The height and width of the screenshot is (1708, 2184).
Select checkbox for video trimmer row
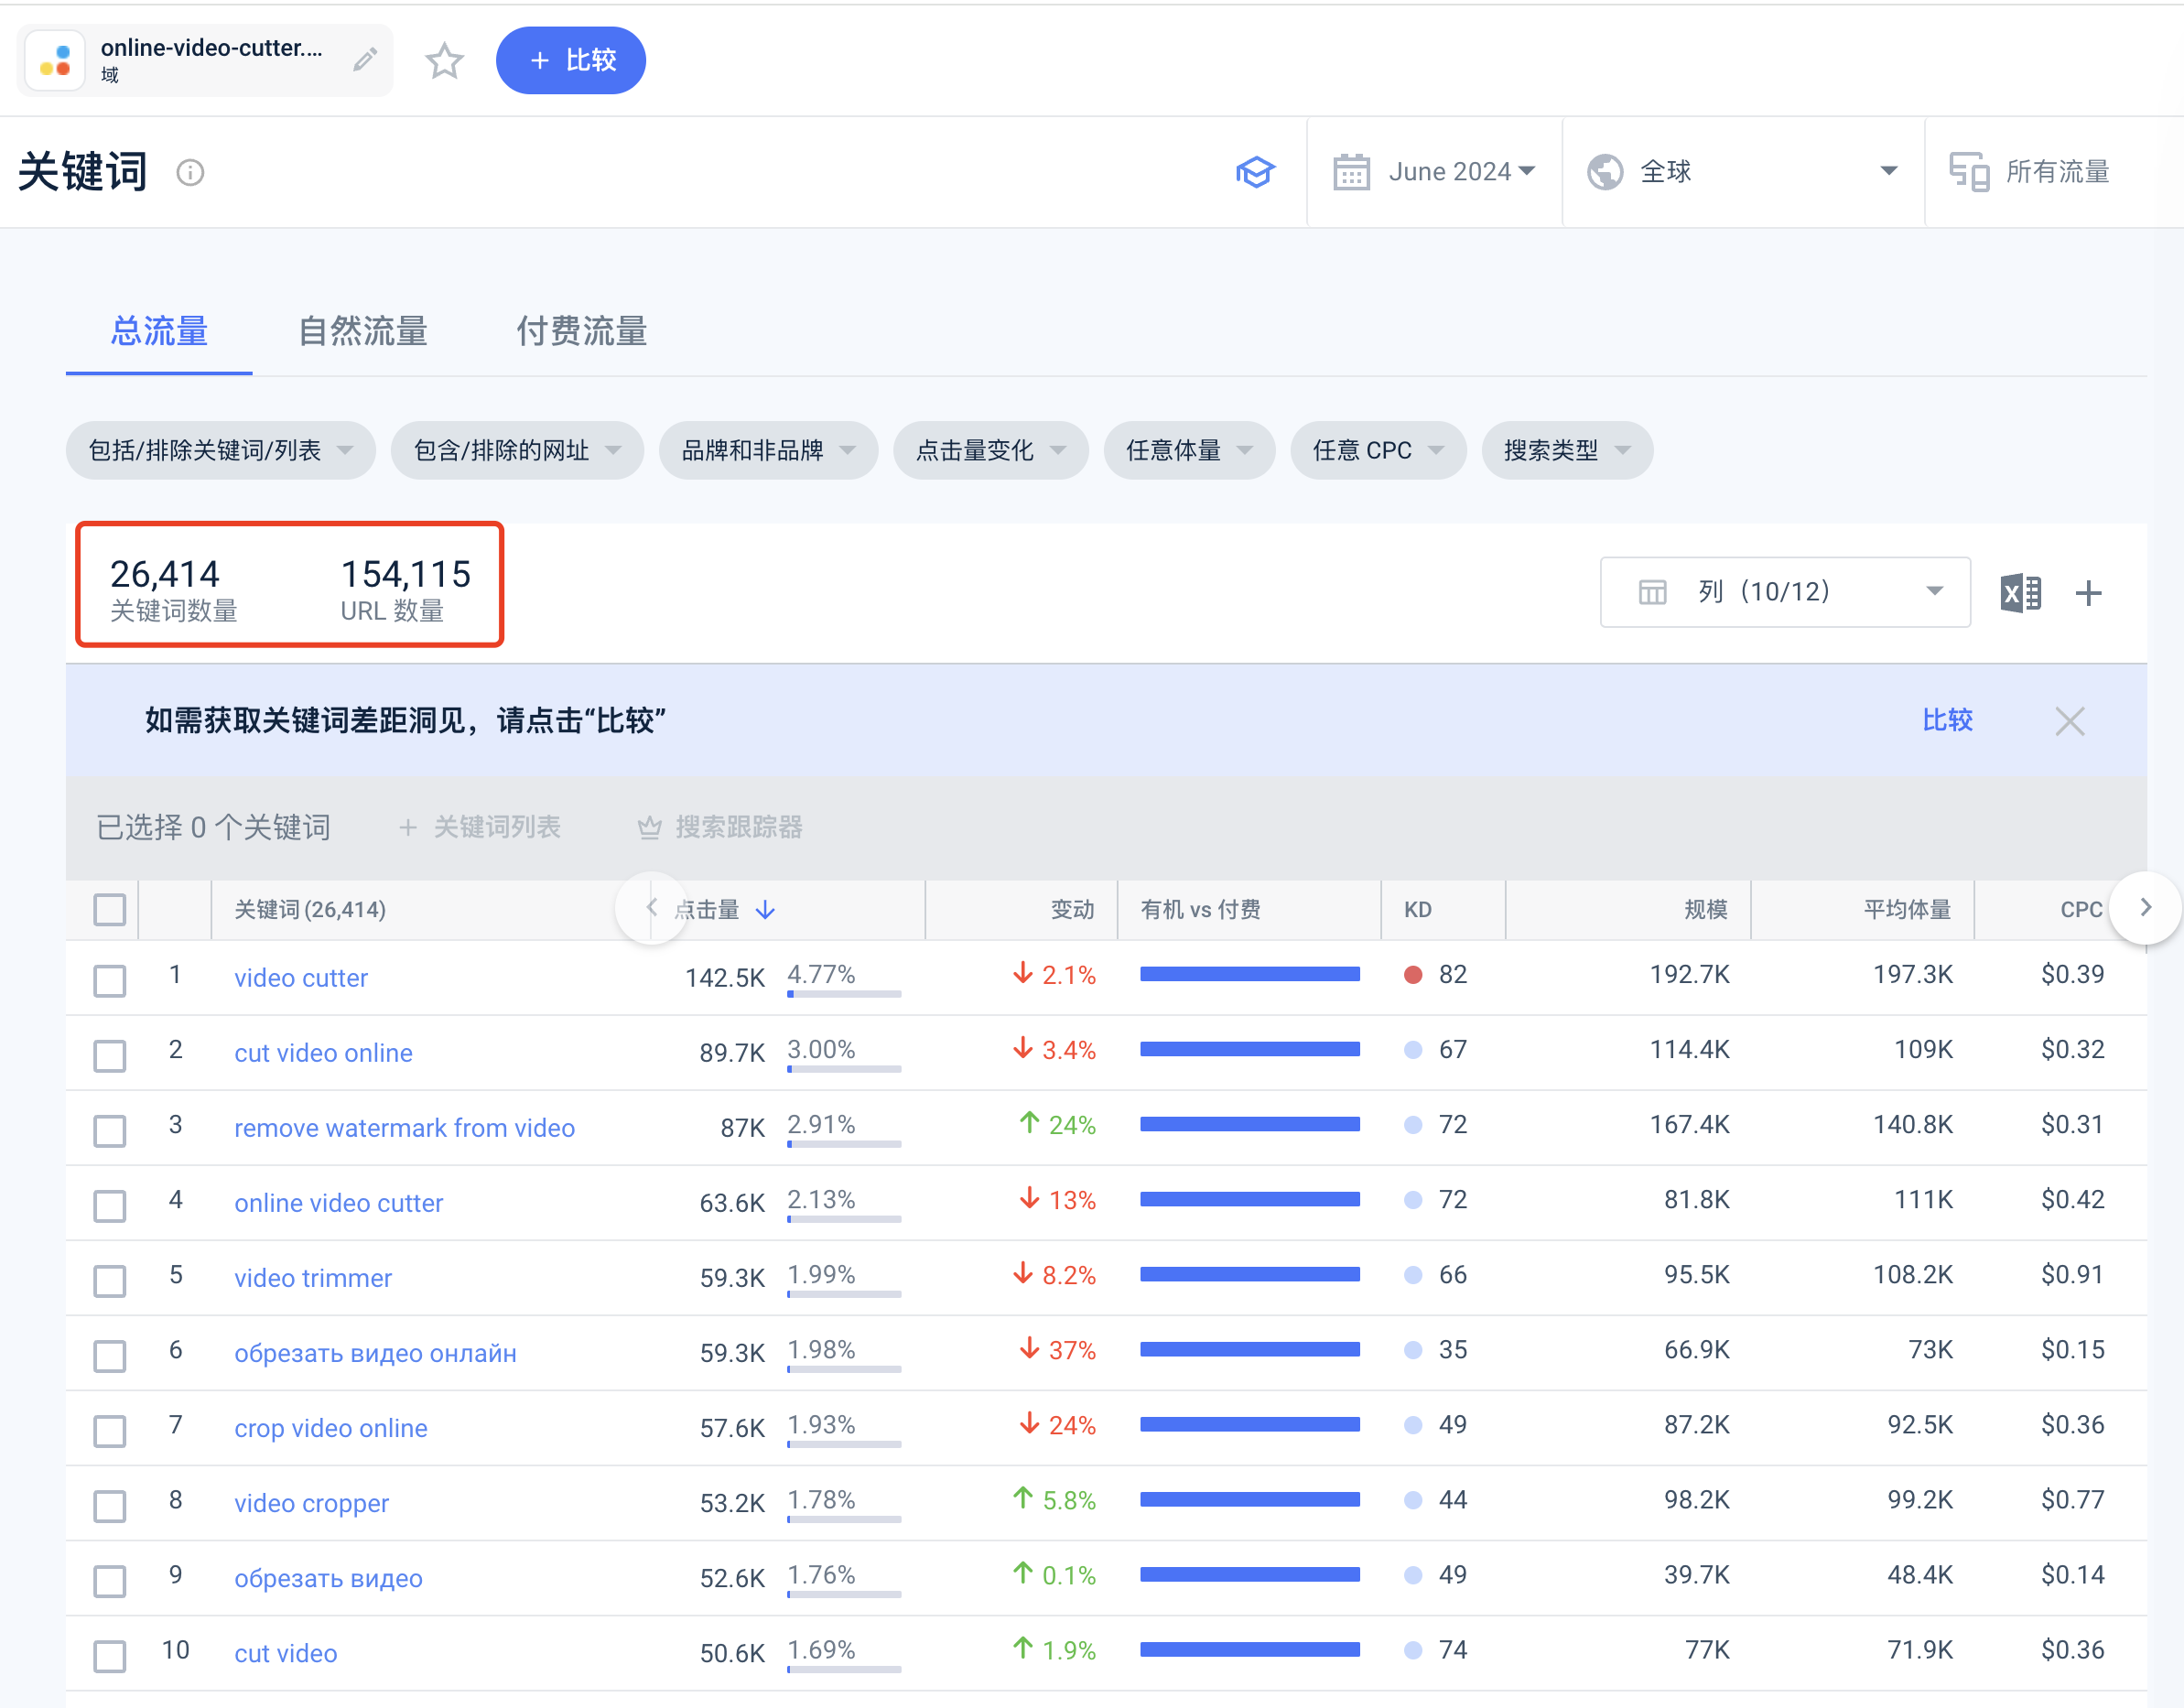point(109,1280)
